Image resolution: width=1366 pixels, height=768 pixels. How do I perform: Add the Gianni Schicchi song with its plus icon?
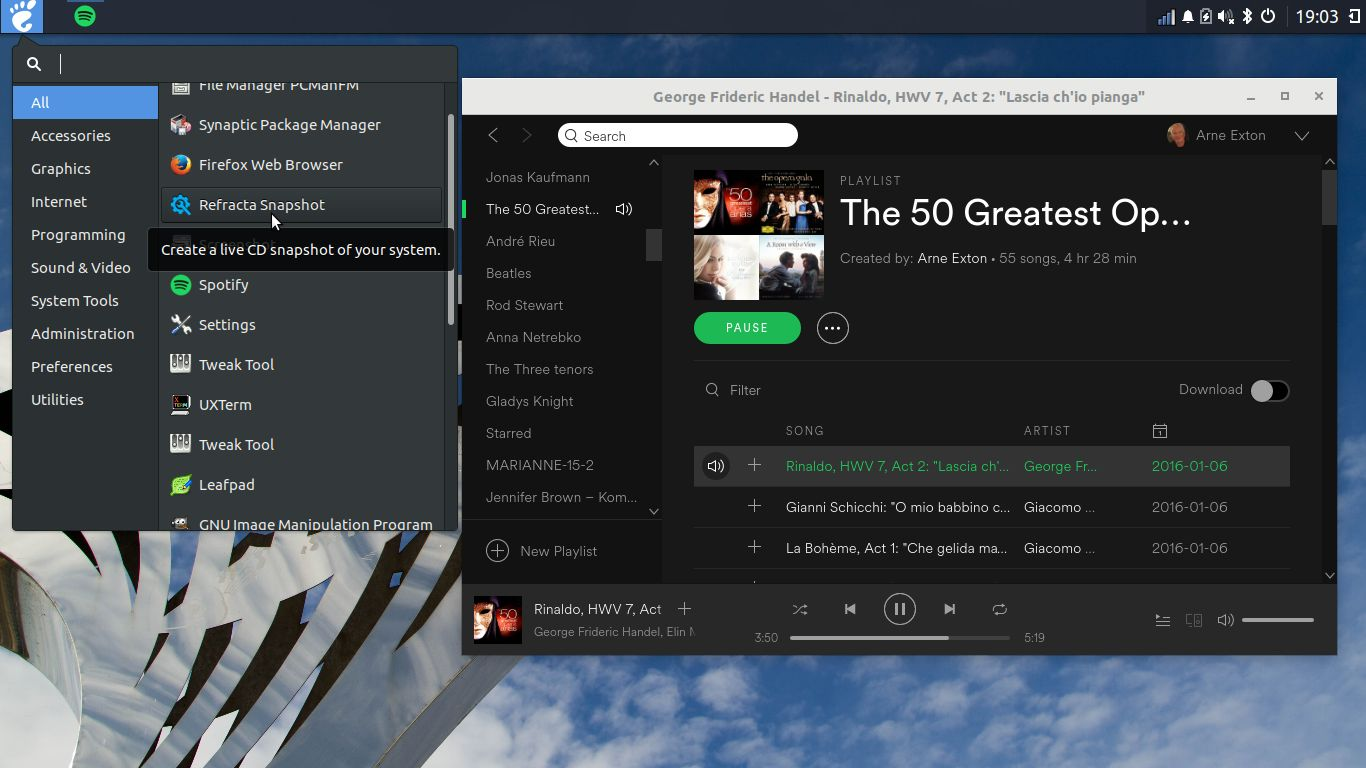(755, 507)
